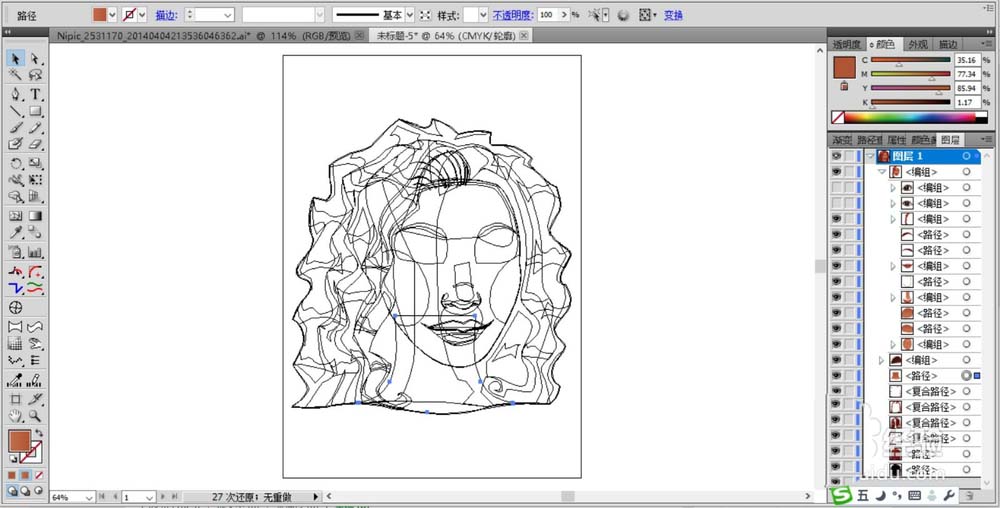1000x508 pixels.
Task: Collapse the top-level 编组 group triangle
Action: pos(882,172)
